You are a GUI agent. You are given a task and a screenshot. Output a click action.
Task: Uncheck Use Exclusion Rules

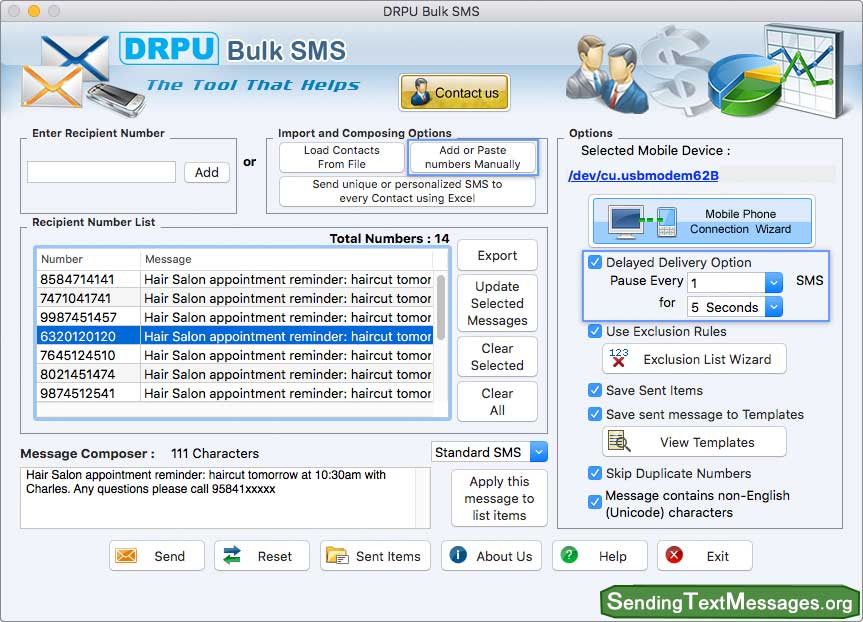(595, 331)
